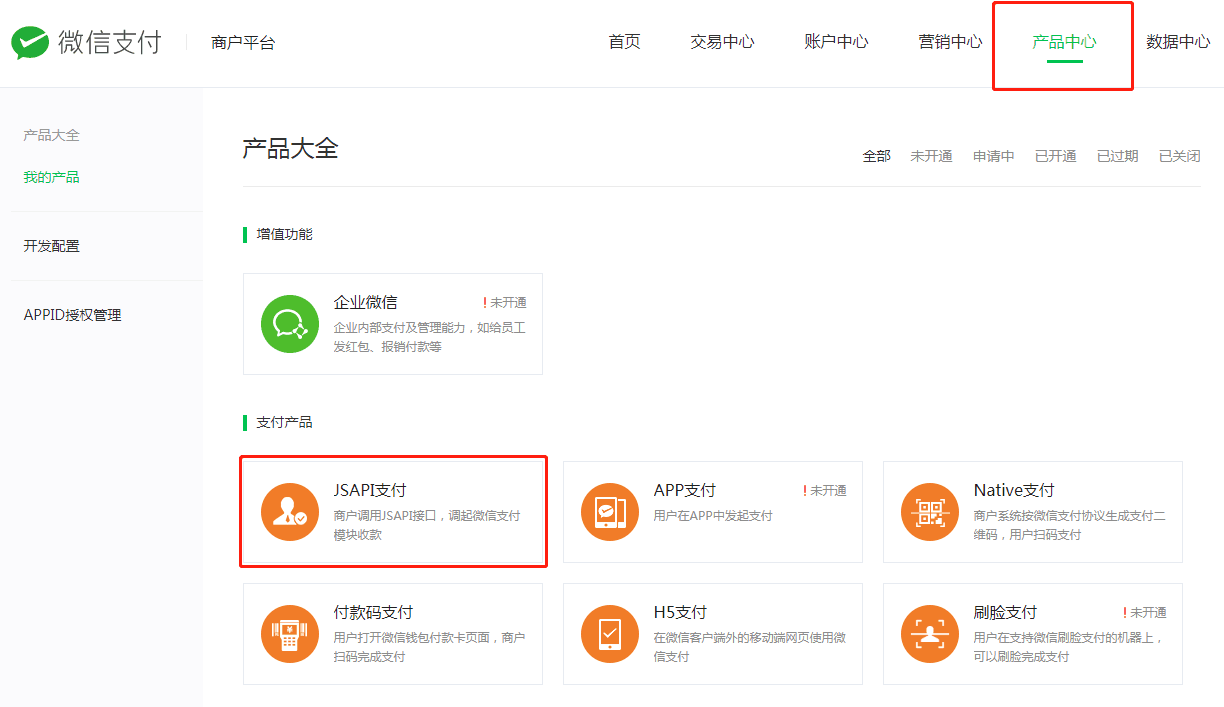The height and width of the screenshot is (707, 1224).
Task: Filter products by 已过期
Action: (x=1118, y=156)
